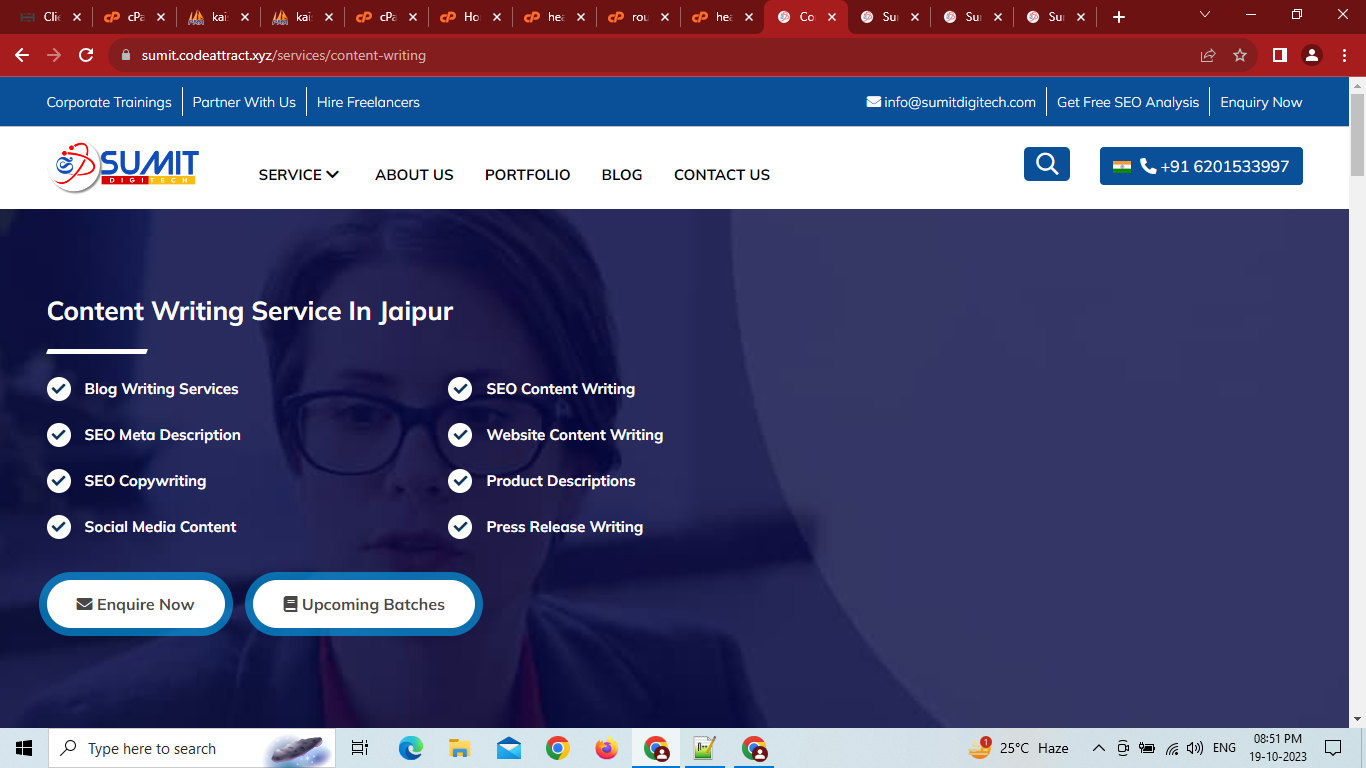Click the search magnifier icon button
1366x768 pixels.
click(x=1046, y=164)
